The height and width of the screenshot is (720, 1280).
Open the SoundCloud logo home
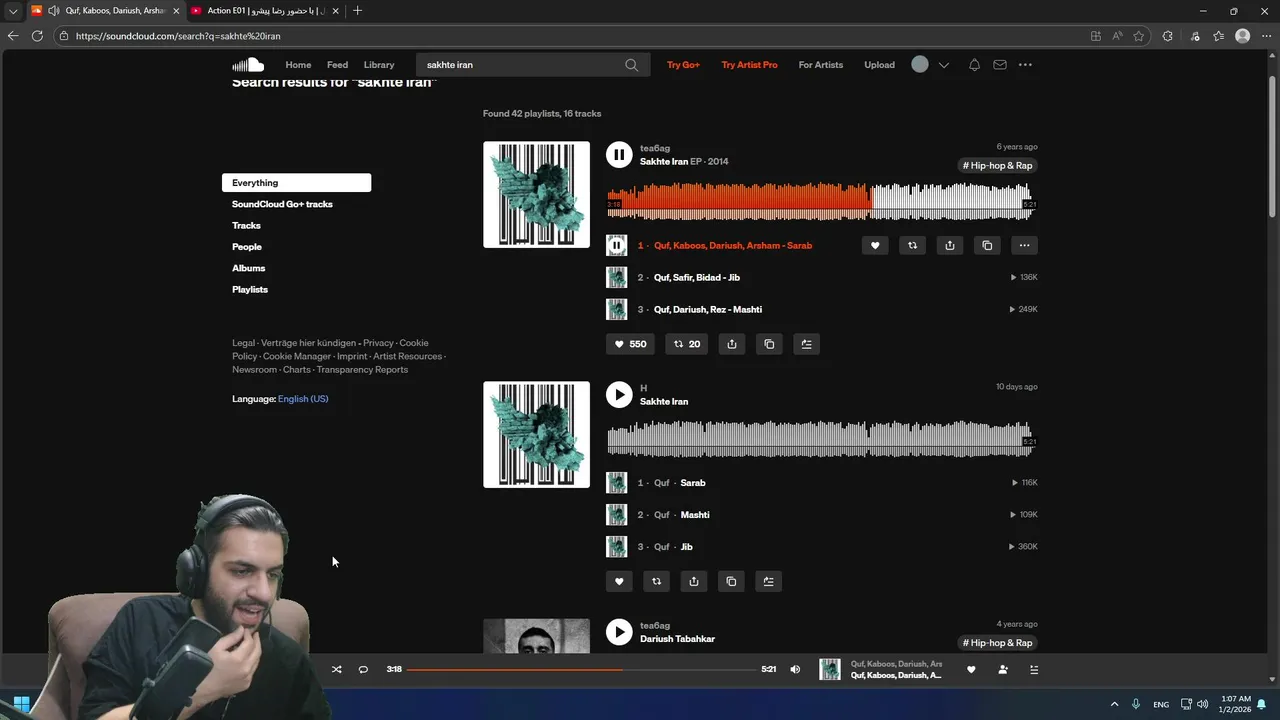point(248,65)
